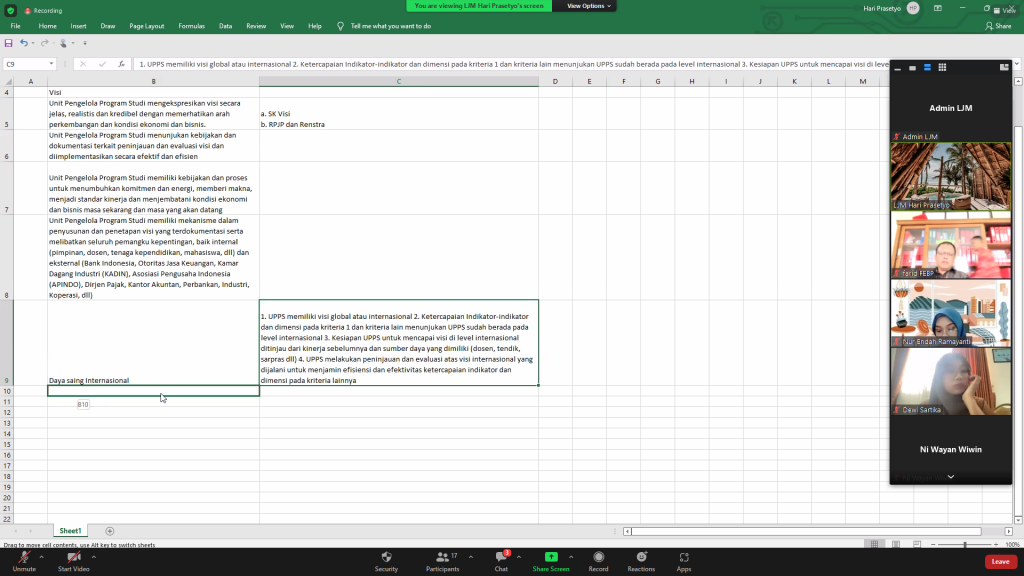This screenshot has width=1024, height=576.
Task: Click the Save icon in Excel toolbar
Action: (x=9, y=43)
